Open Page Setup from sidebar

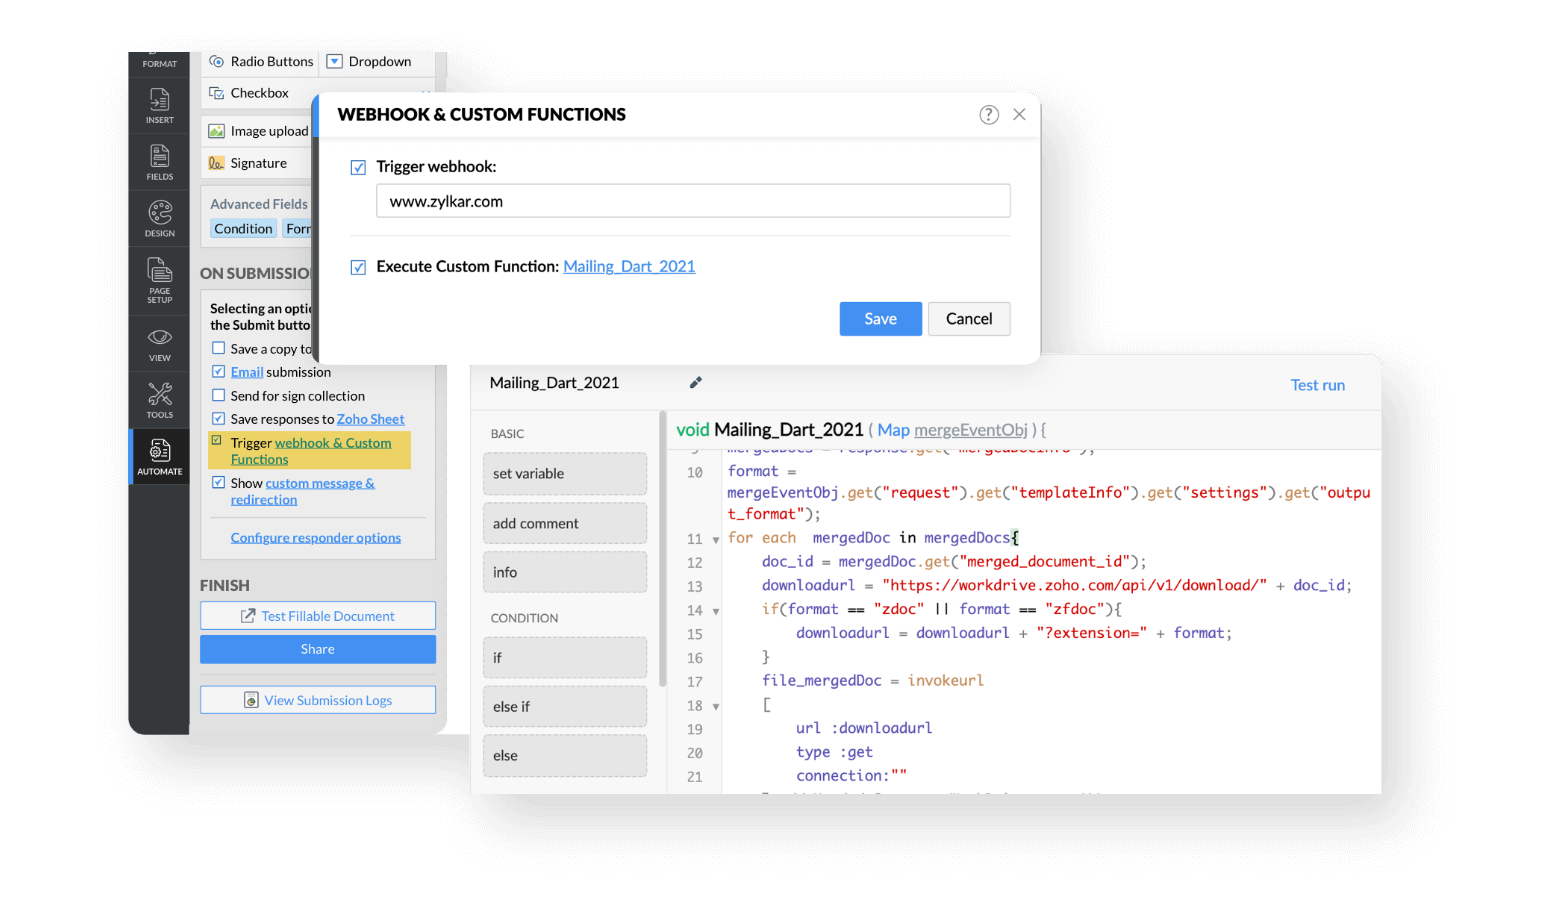159,279
